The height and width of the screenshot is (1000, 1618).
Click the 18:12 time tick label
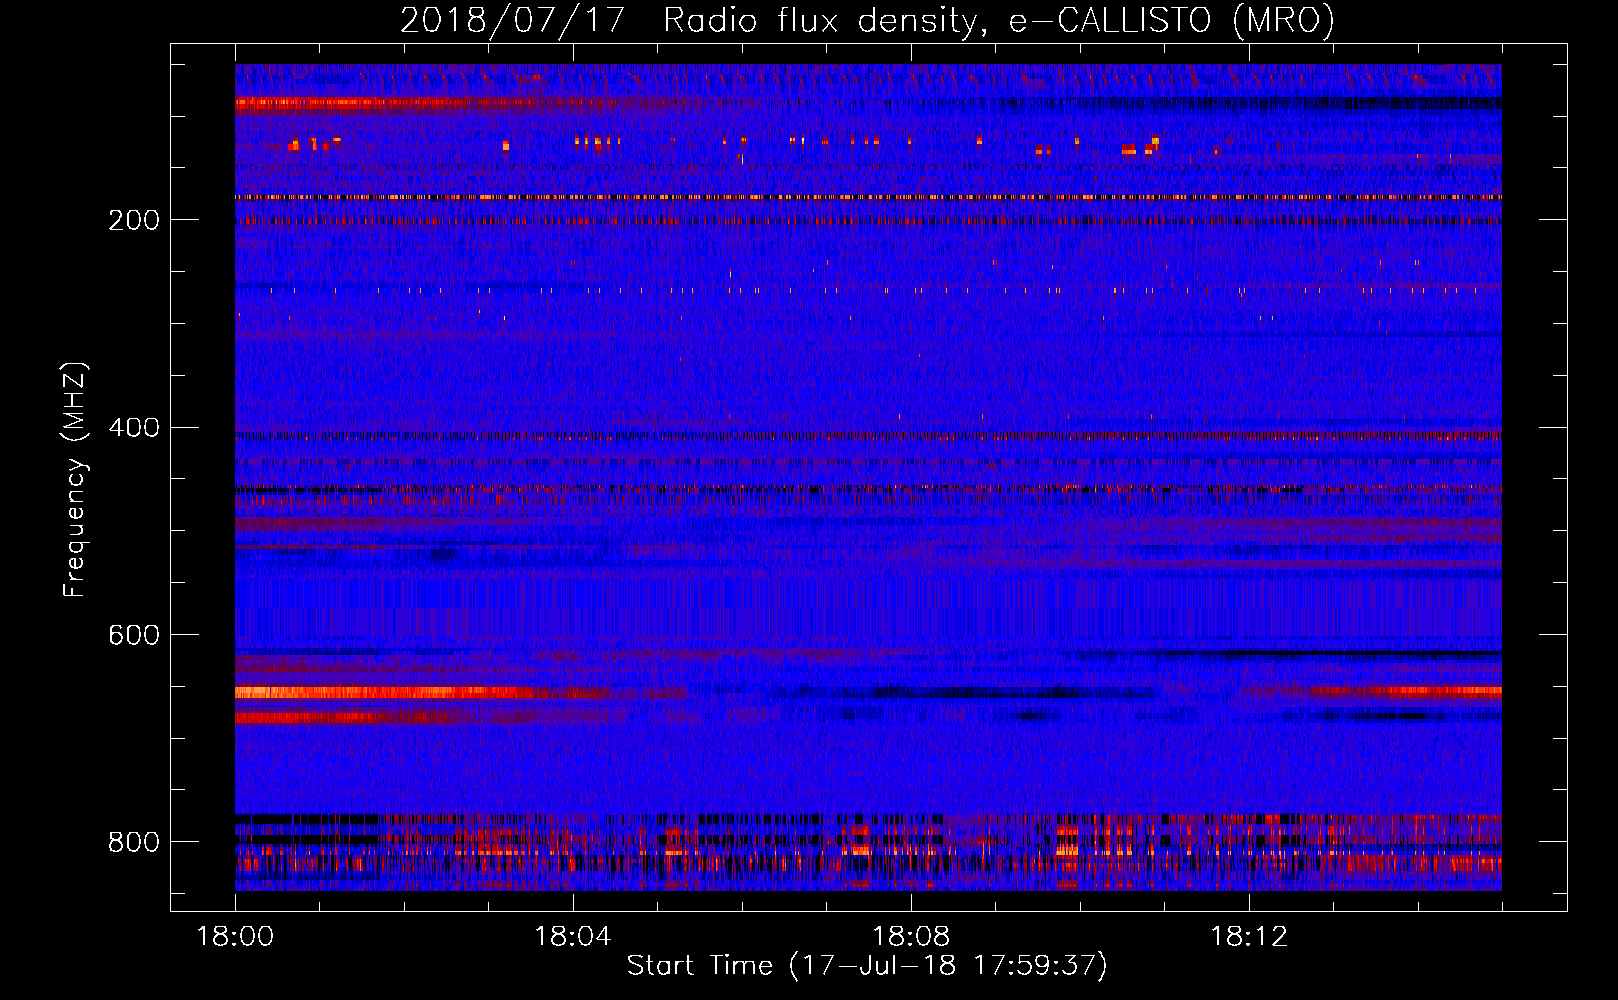click(1249, 937)
